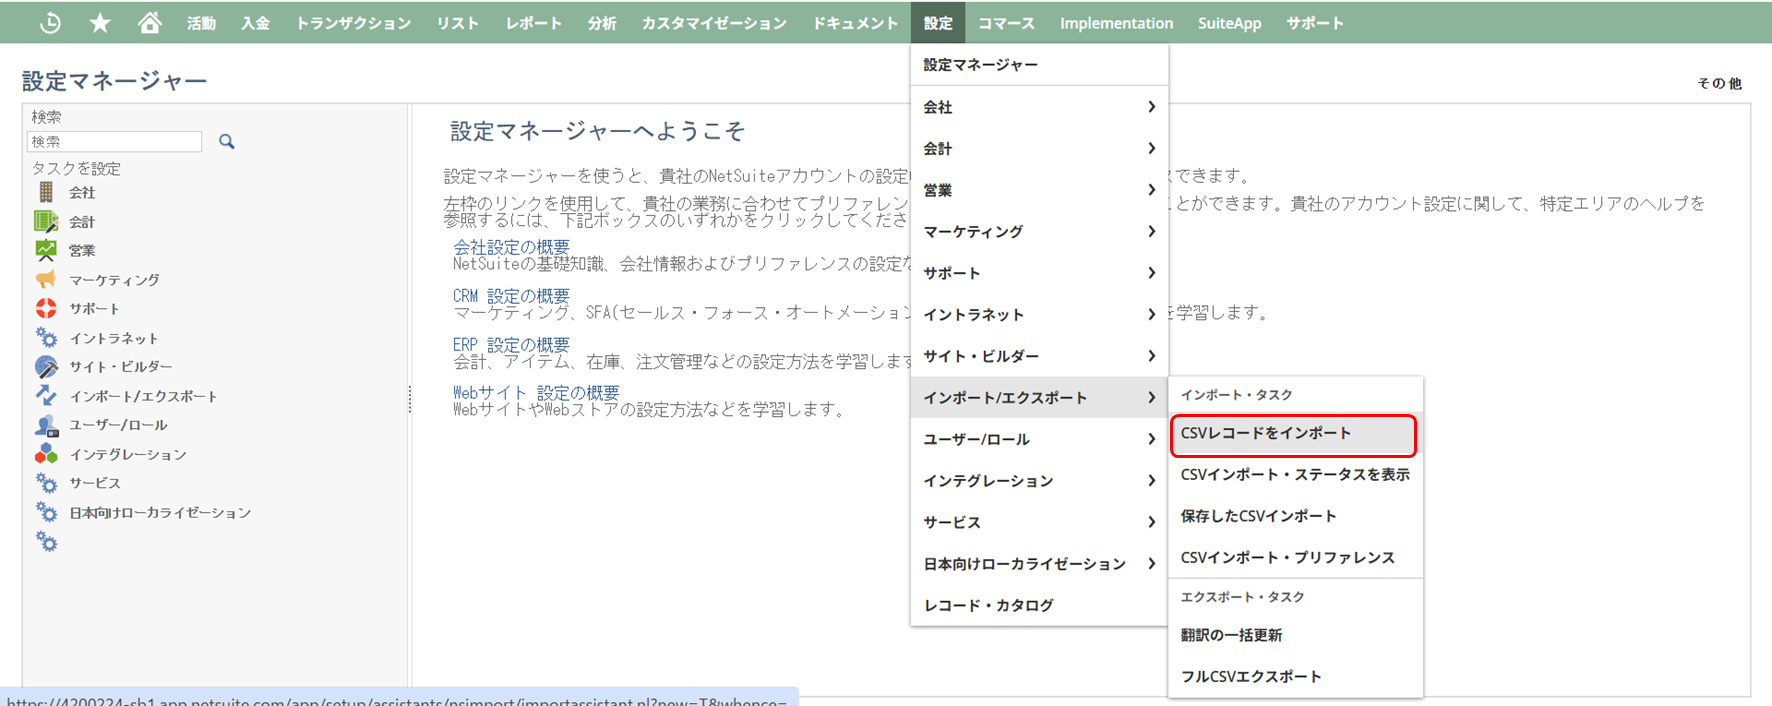This screenshot has width=1772, height=706.
Task: Click インポート/エクスポート label in sidebar
Action: [143, 396]
